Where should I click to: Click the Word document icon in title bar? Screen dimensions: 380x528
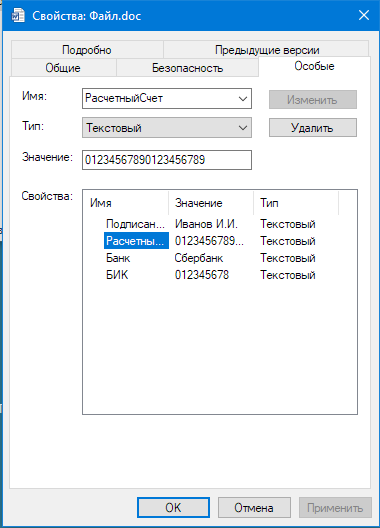[x=18, y=15]
